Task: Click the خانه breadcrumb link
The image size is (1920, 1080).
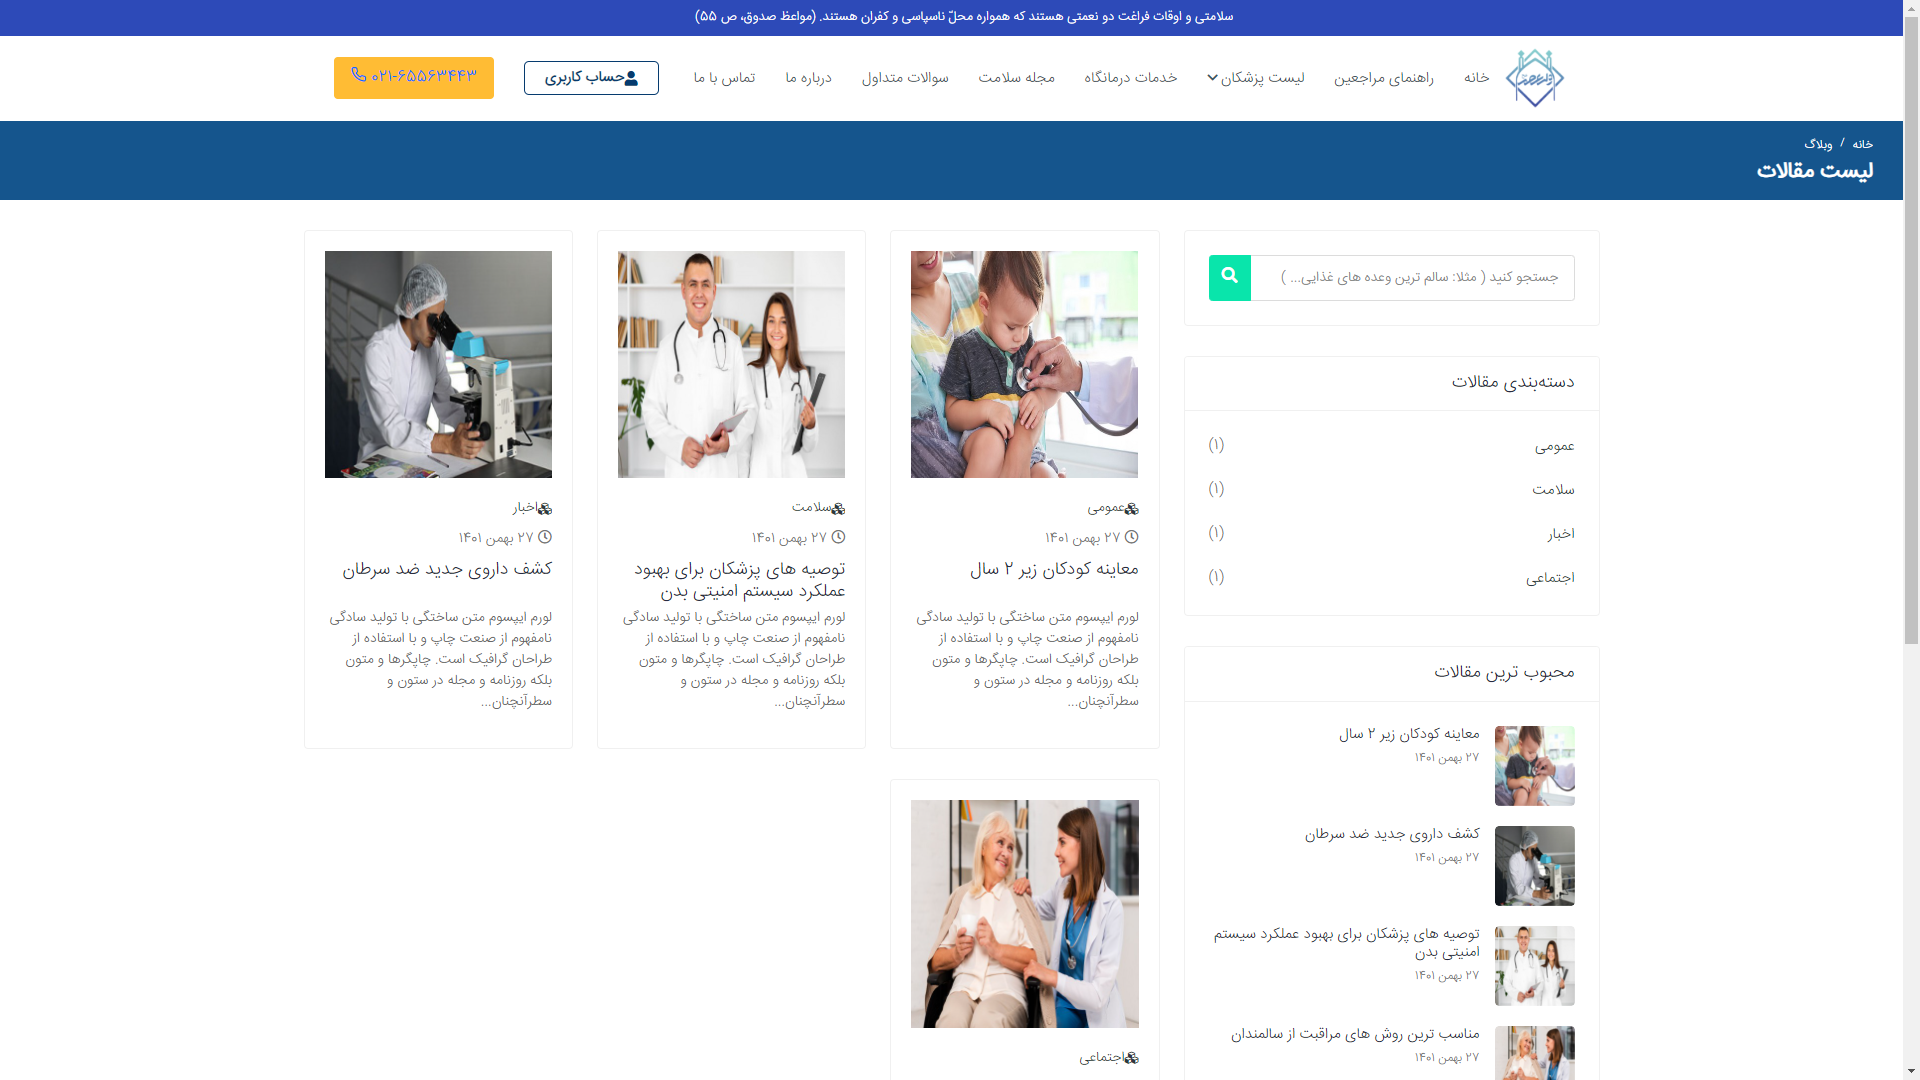Action: (1862, 144)
